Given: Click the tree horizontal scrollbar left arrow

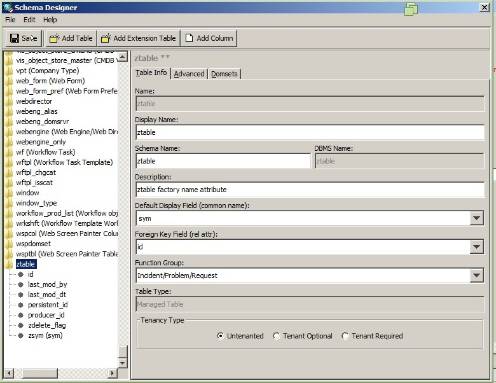Looking at the screenshot, I should point(9,373).
